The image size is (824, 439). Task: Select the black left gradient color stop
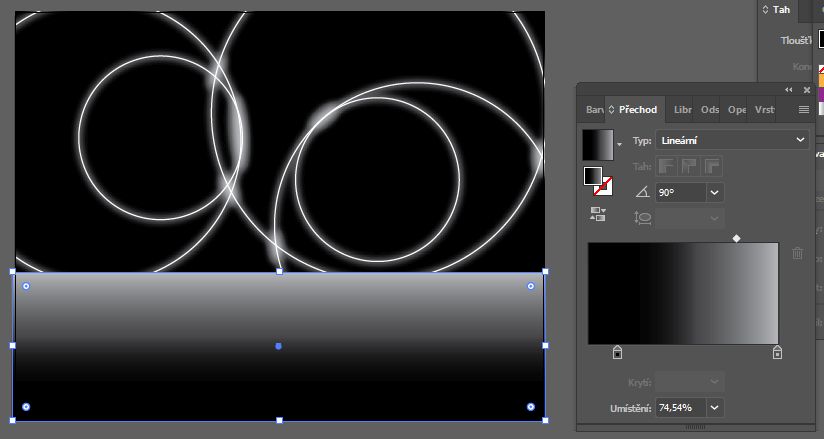tap(617, 352)
